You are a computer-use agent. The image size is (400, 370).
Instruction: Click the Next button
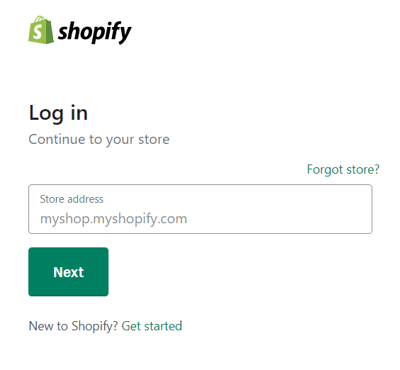68,272
